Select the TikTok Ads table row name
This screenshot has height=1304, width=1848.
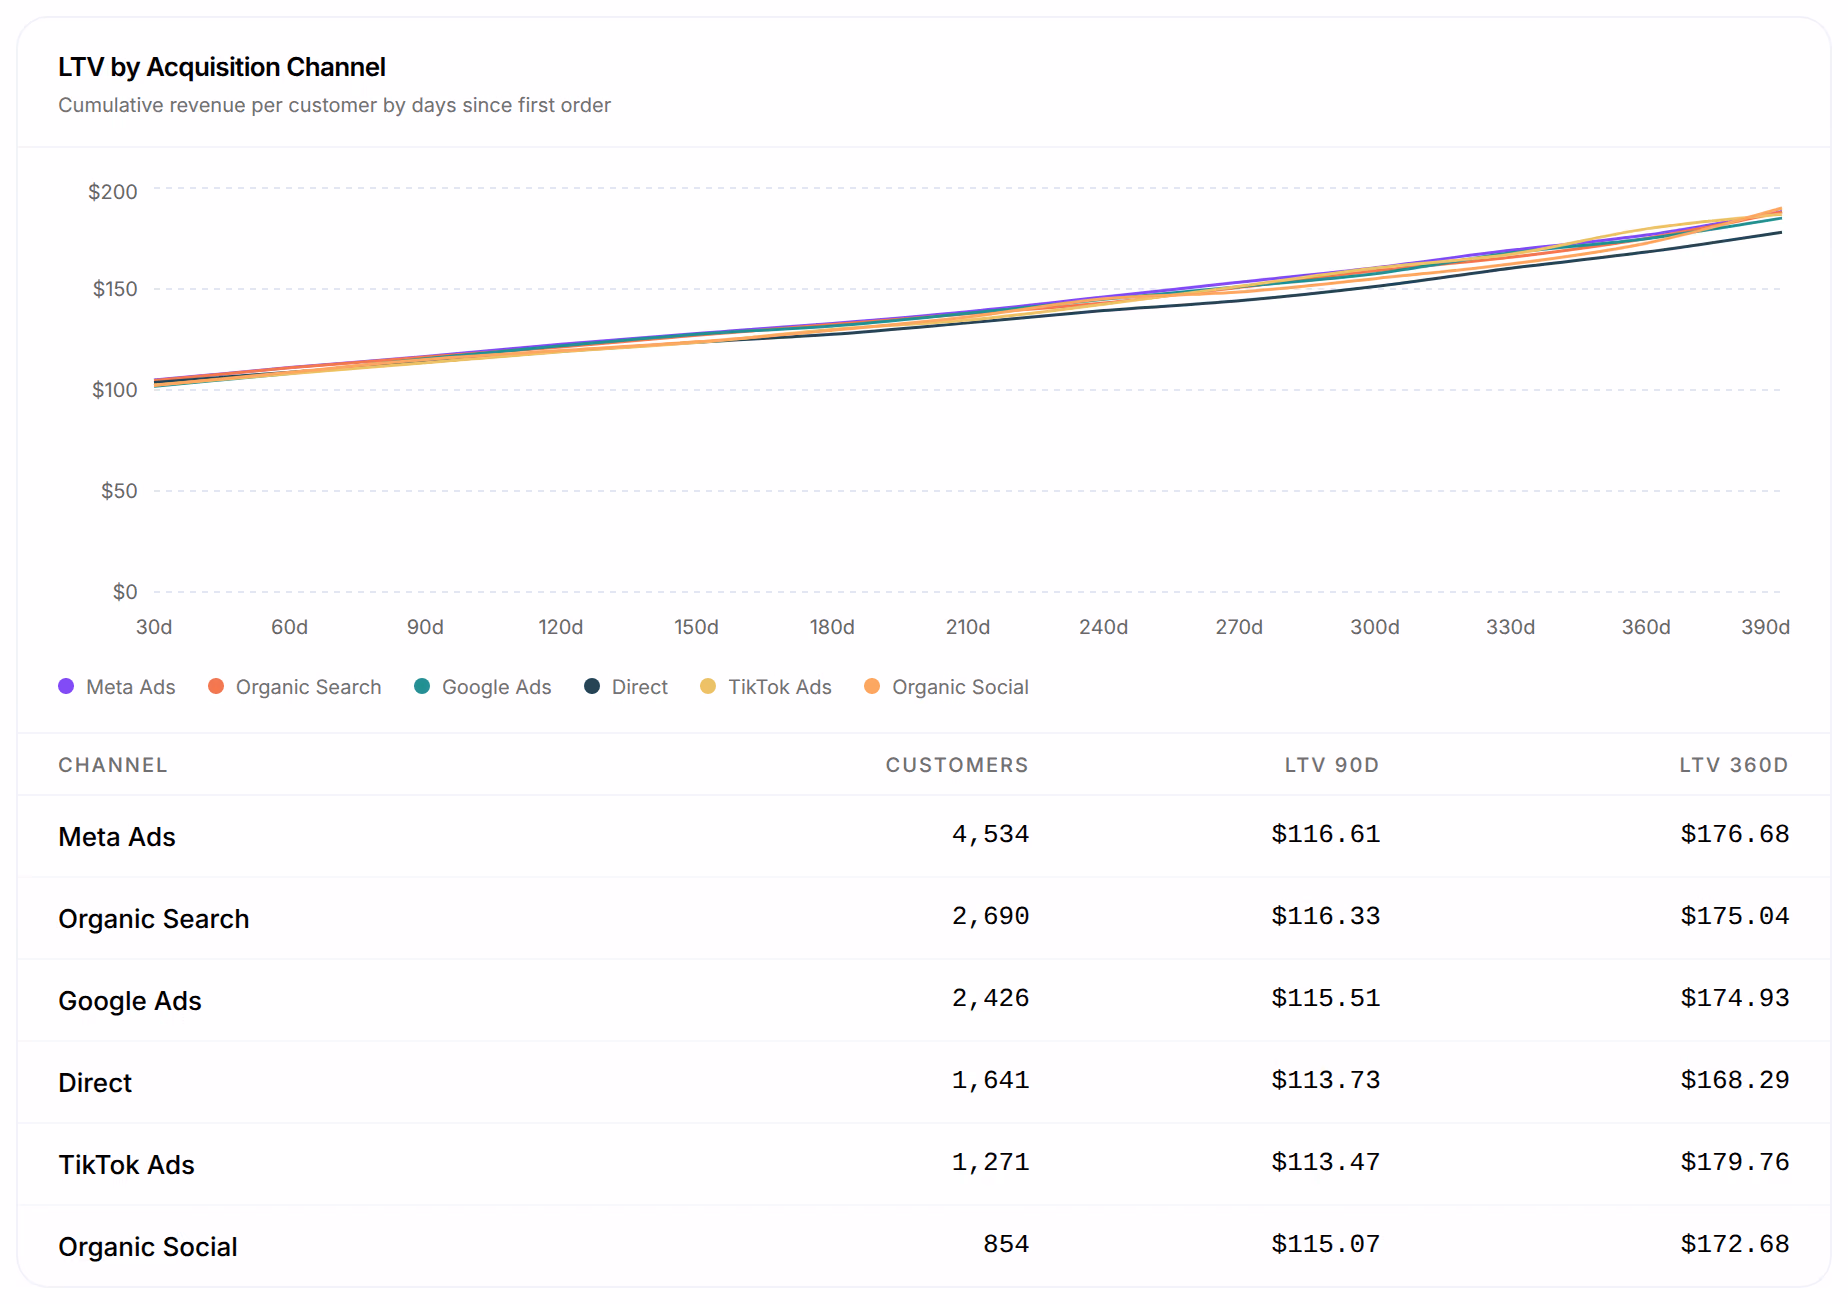pyautogui.click(x=126, y=1165)
